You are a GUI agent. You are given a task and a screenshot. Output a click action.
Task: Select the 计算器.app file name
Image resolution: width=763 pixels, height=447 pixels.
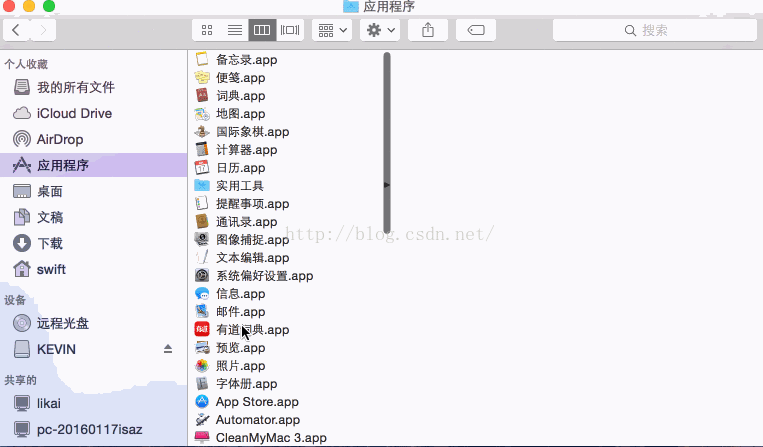coord(247,150)
